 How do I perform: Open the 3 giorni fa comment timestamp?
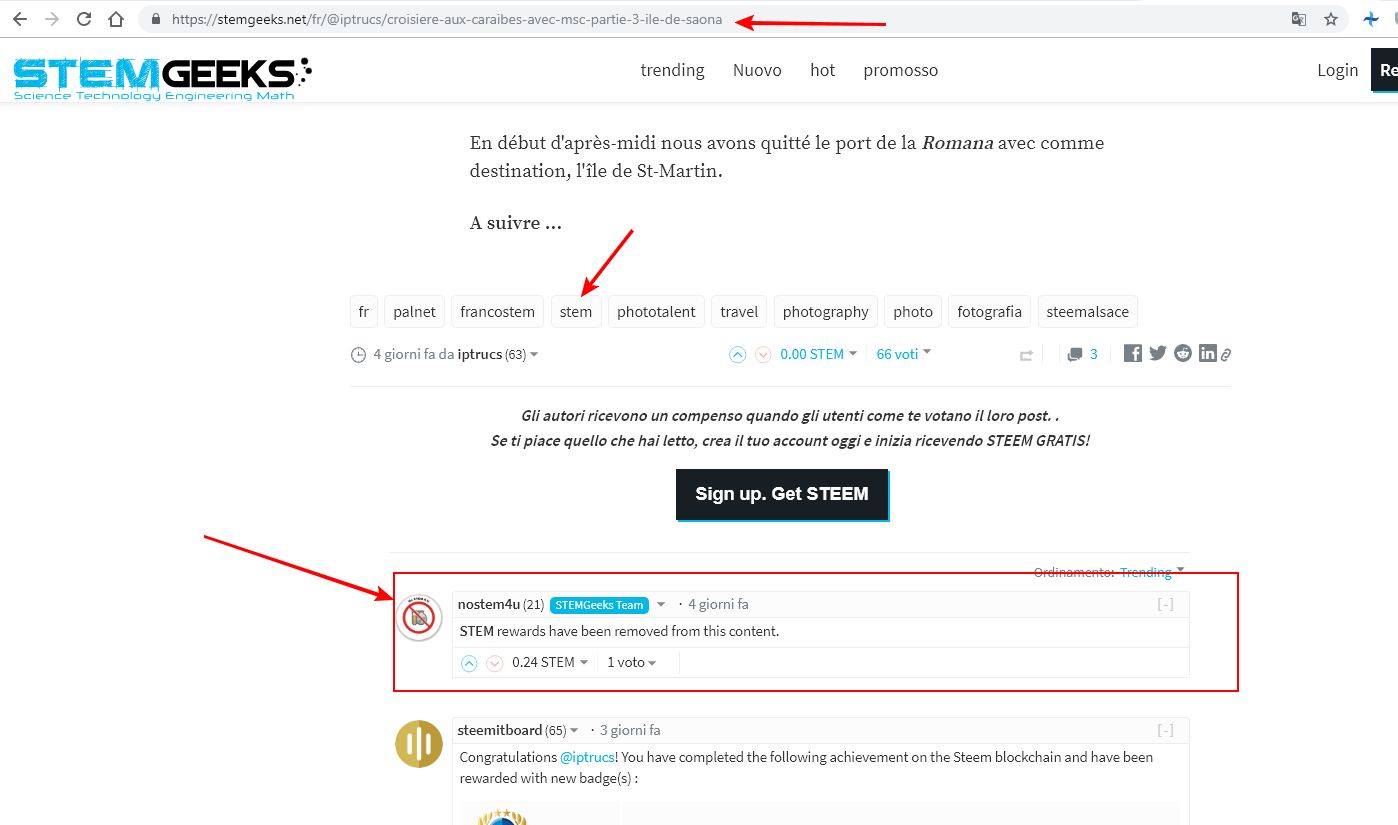pos(630,730)
